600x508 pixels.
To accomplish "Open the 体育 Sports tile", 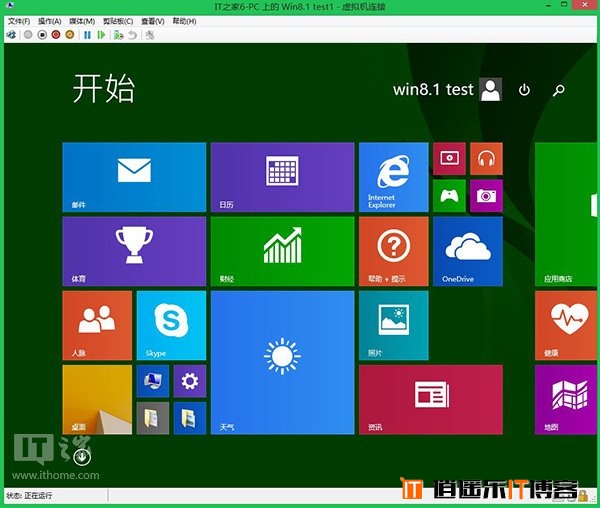I will [134, 251].
